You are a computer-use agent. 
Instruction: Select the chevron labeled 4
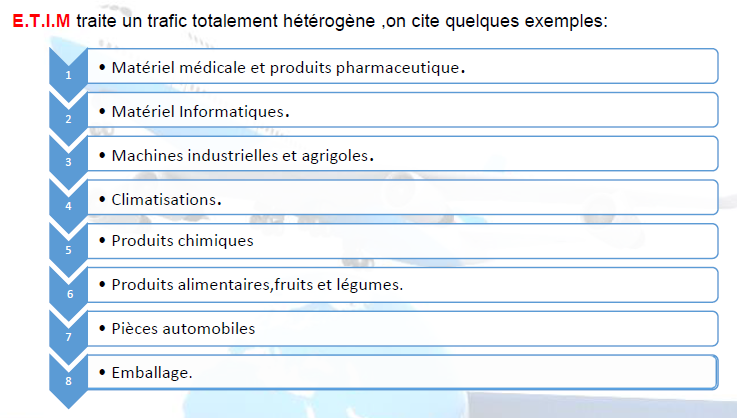[x=68, y=206]
